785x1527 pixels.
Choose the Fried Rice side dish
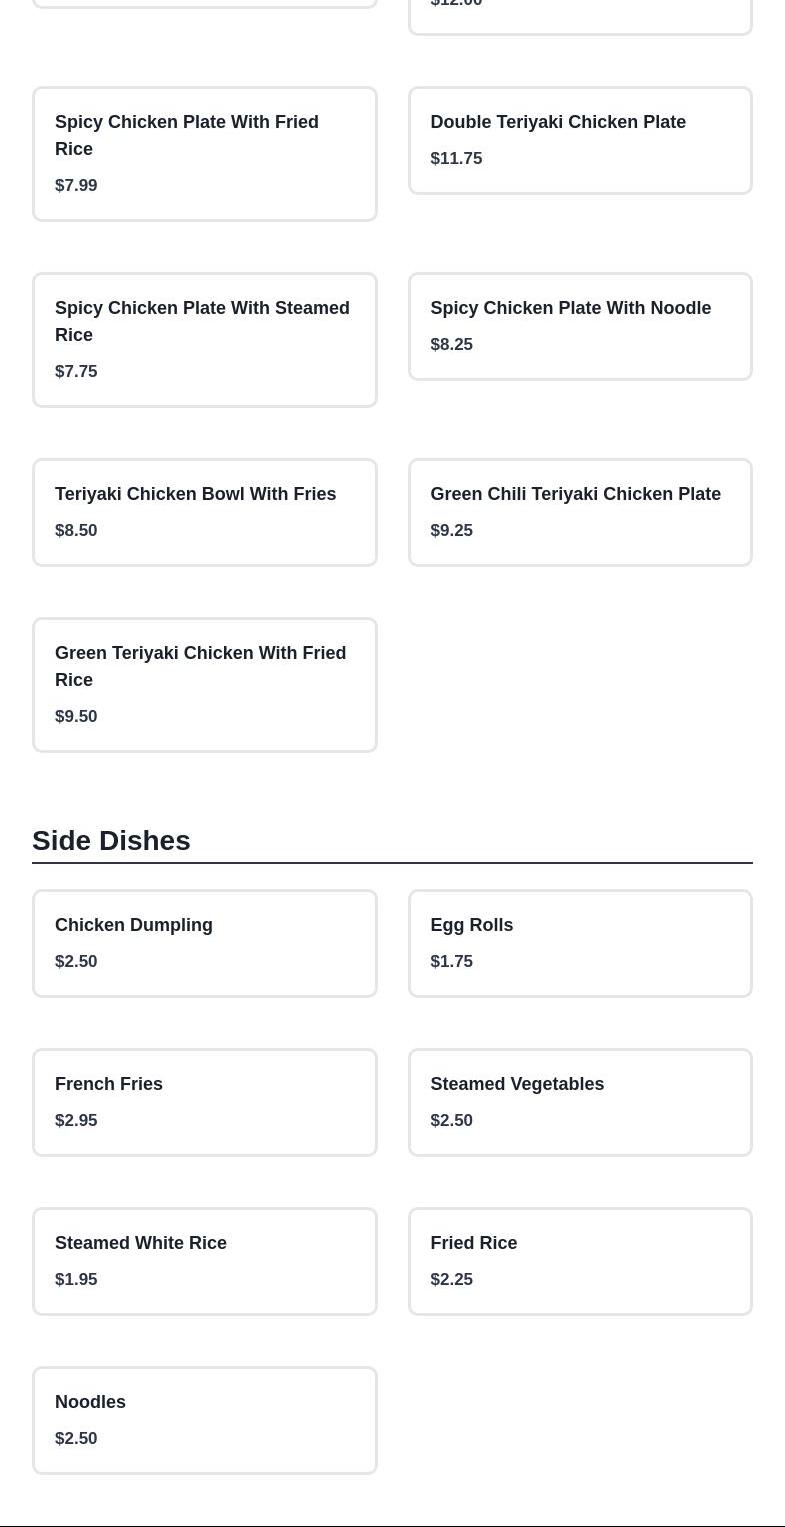pos(579,1261)
